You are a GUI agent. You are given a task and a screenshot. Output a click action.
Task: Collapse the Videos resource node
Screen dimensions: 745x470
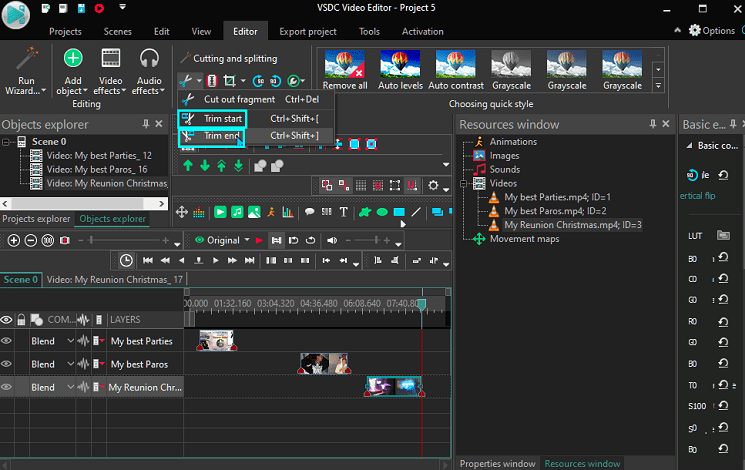pos(463,183)
